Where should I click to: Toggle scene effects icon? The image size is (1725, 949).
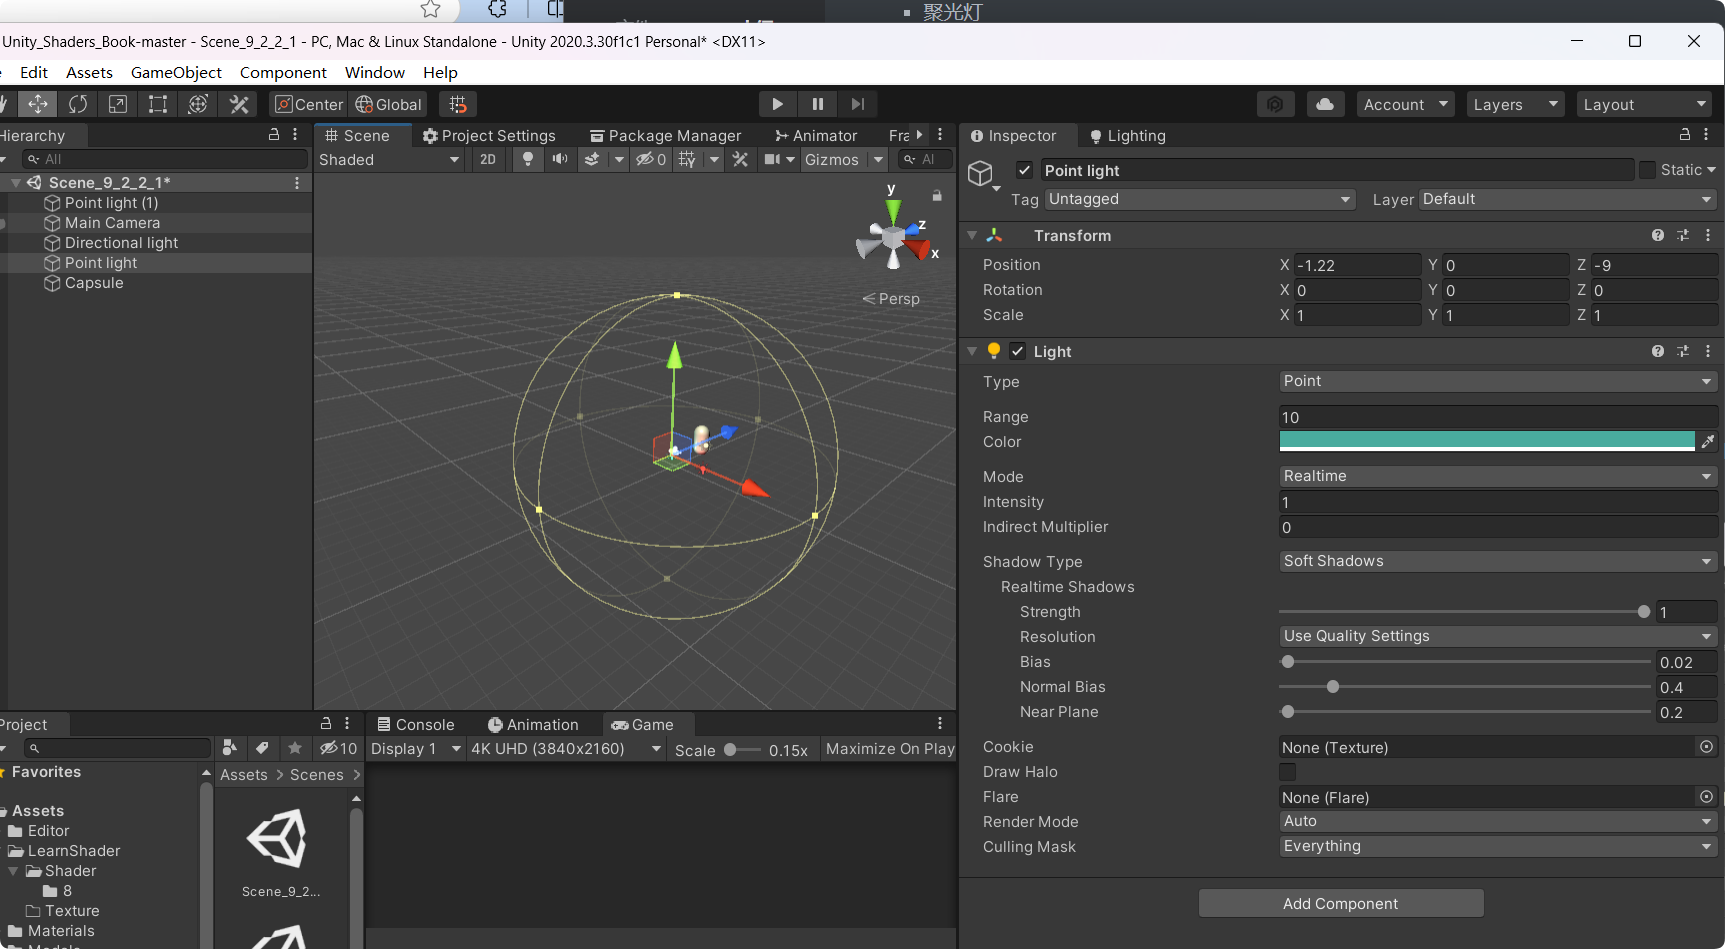[x=592, y=159]
